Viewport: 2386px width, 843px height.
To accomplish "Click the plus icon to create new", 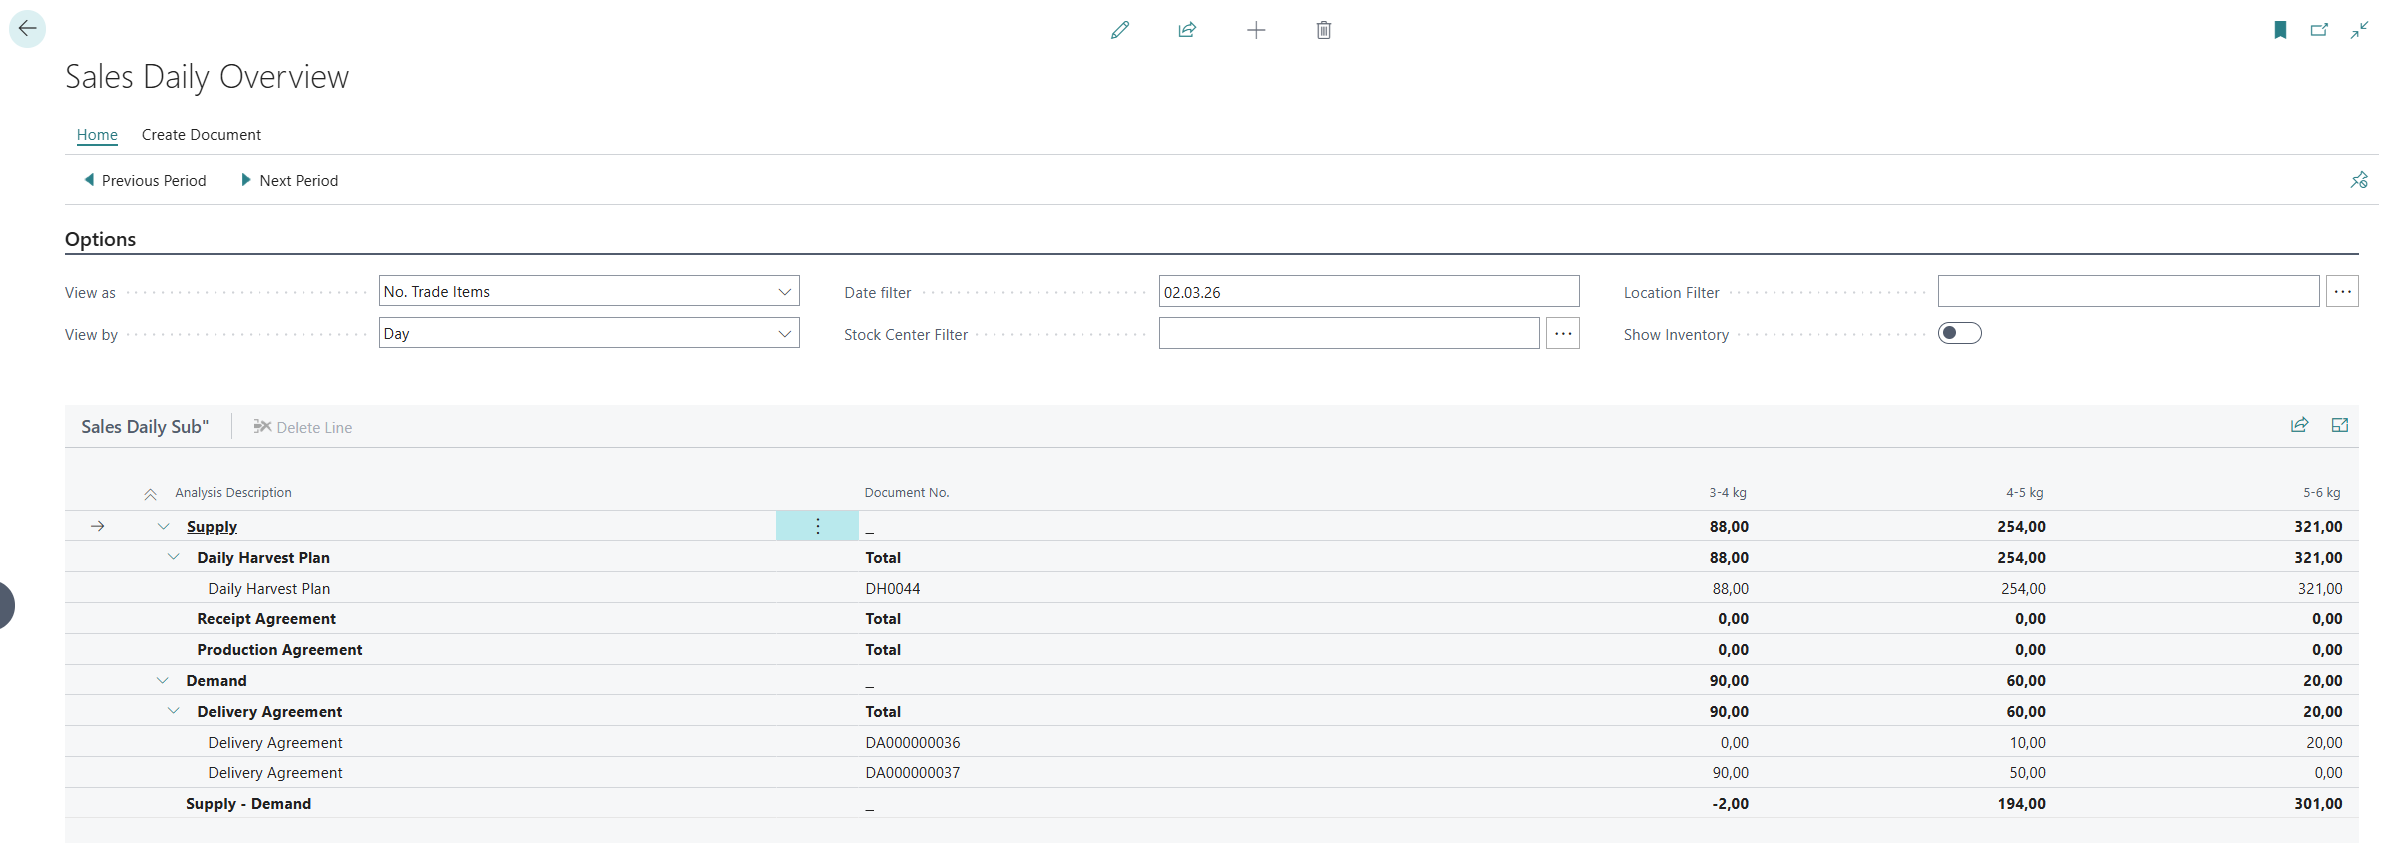I will [x=1256, y=30].
